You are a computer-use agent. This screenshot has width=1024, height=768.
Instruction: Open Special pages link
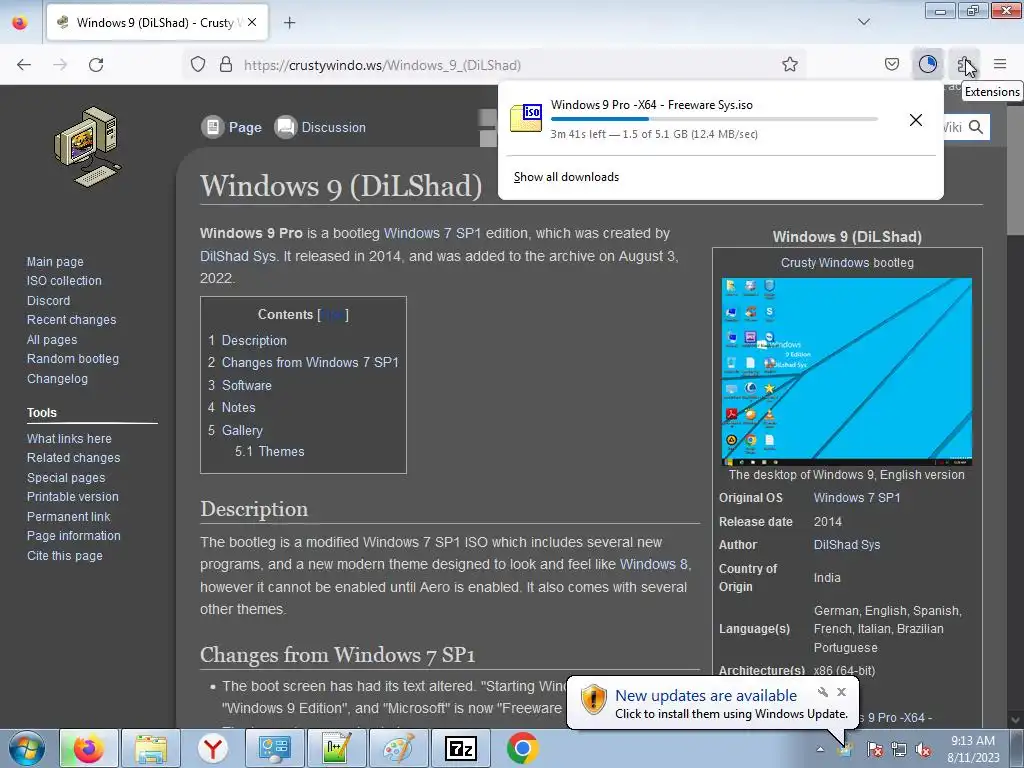[66, 477]
